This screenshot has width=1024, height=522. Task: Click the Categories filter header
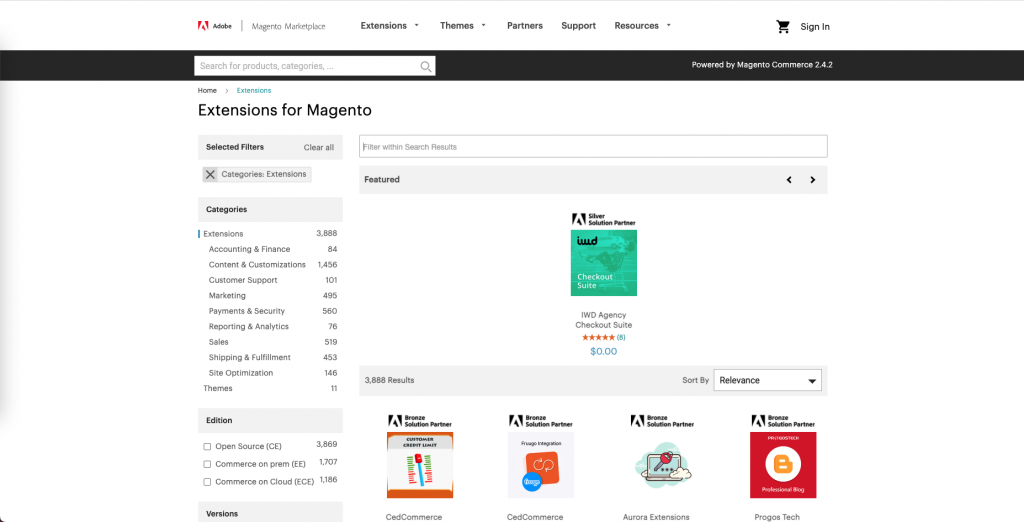click(270, 210)
